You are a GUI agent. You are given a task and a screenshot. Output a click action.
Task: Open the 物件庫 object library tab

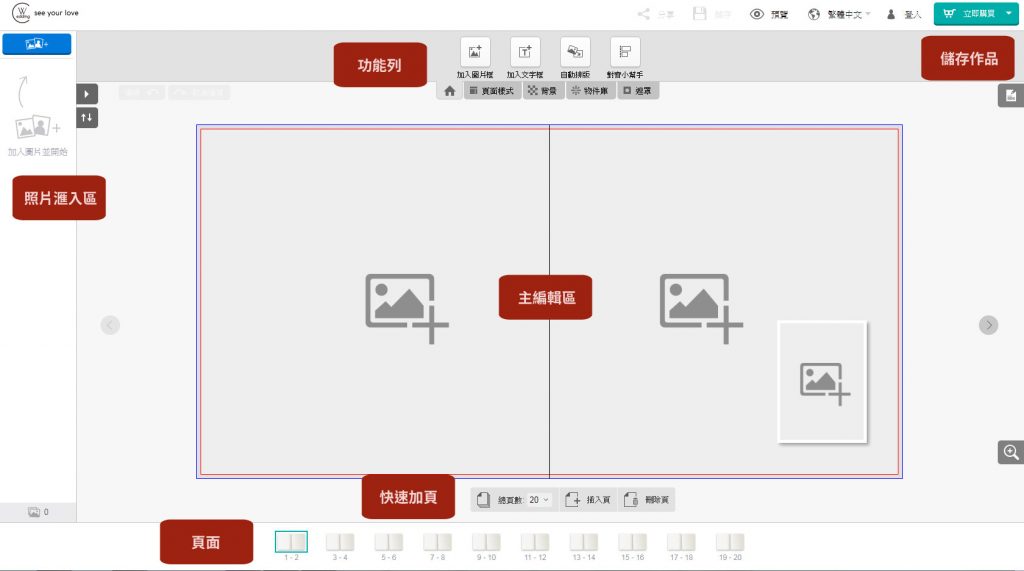(591, 91)
